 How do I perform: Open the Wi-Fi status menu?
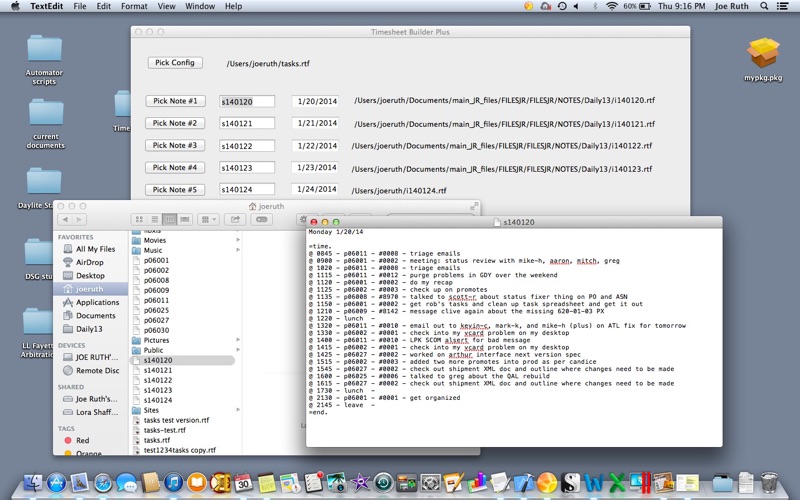coord(611,6)
